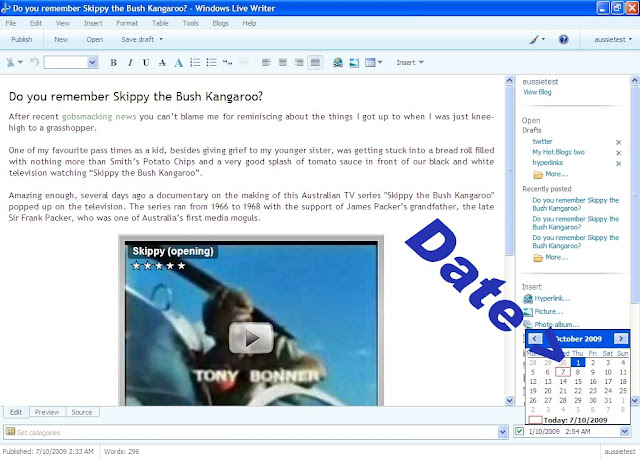Open the Tools menu
The image size is (640, 459).
[191, 23]
